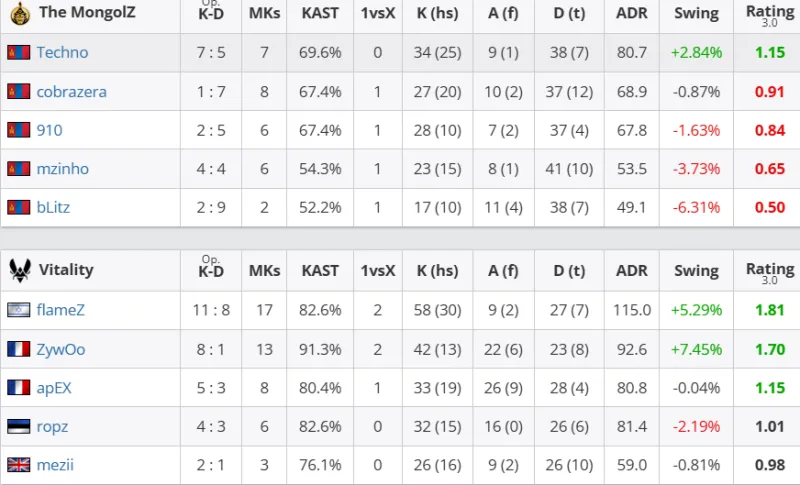
Task: Click Estonian flag next to ropz
Action: click(18, 426)
